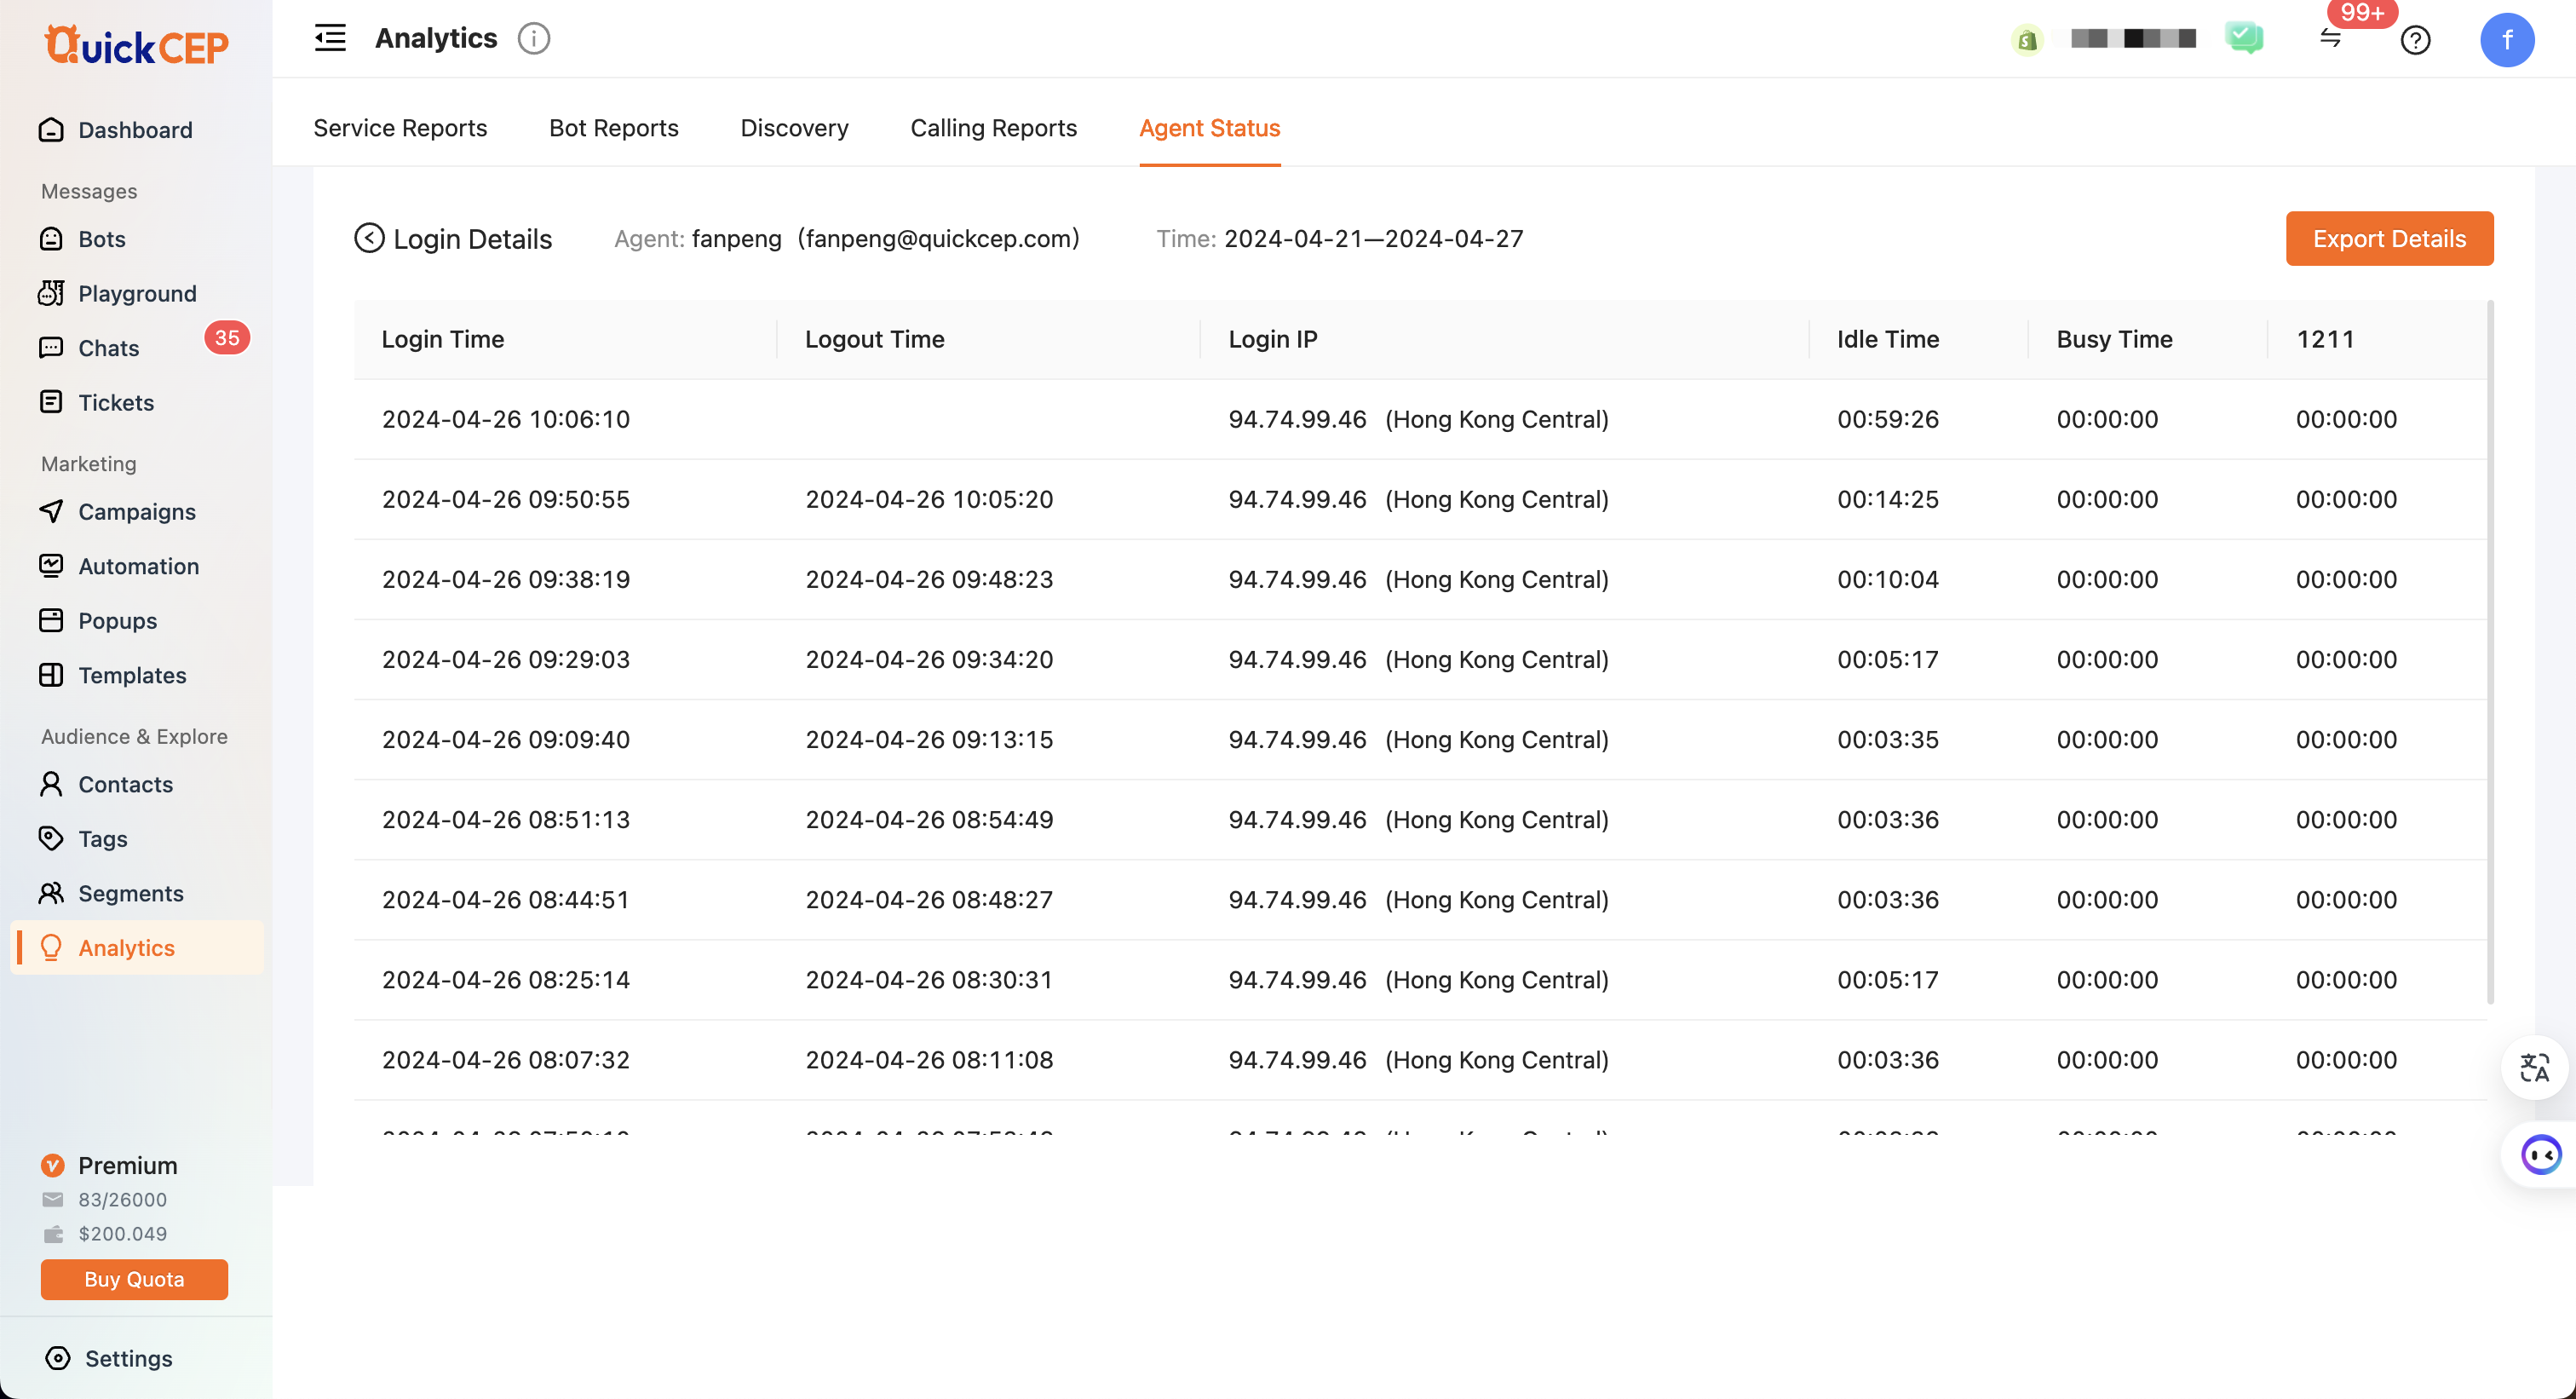This screenshot has width=2576, height=1399.
Task: Switch to Discovery tab
Action: (x=794, y=128)
